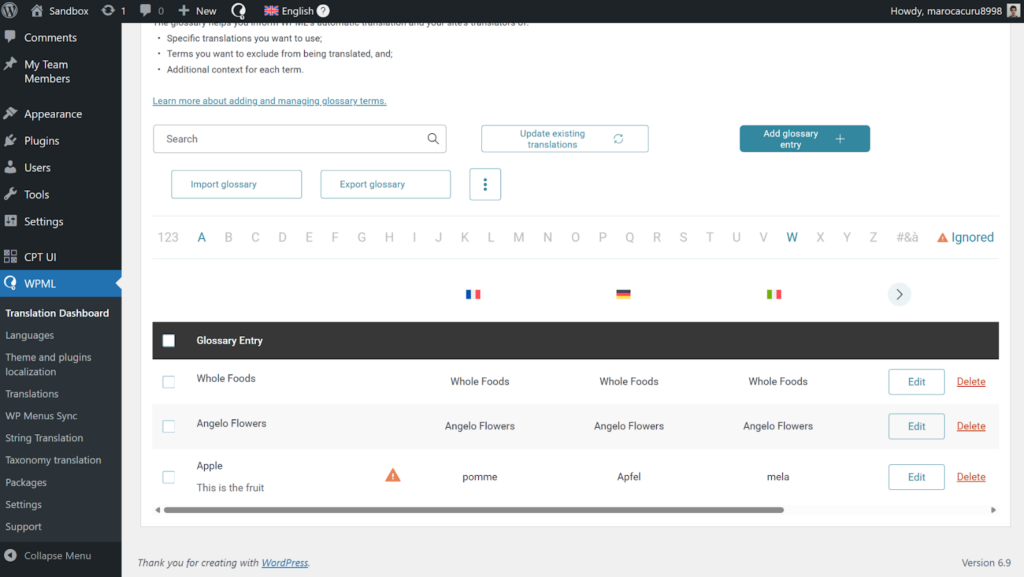Image resolution: width=1024 pixels, height=577 pixels.
Task: Open WPML in the sidebar menu
Action: pos(61,283)
